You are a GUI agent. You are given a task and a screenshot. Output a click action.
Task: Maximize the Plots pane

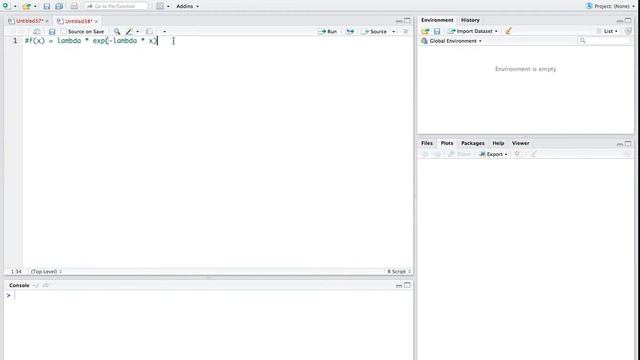[628, 144]
